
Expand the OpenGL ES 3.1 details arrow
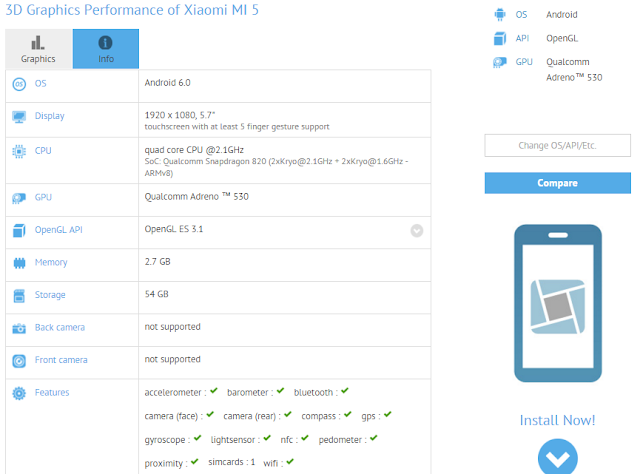pos(417,231)
